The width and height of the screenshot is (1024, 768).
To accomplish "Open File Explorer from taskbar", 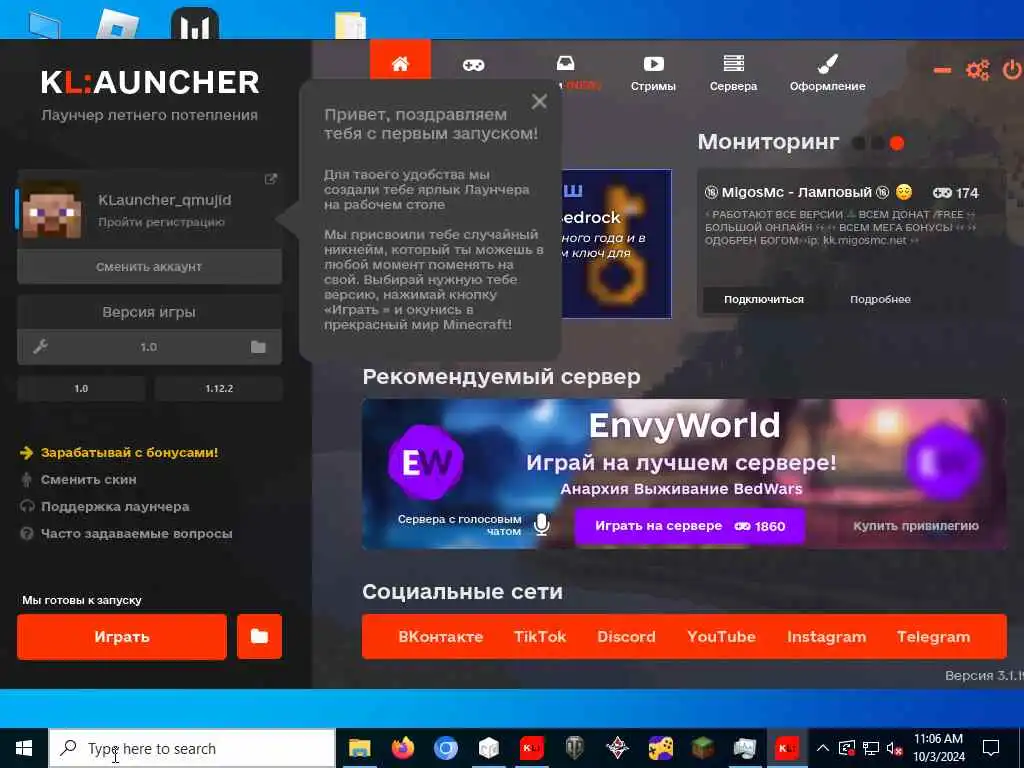I will pyautogui.click(x=359, y=748).
